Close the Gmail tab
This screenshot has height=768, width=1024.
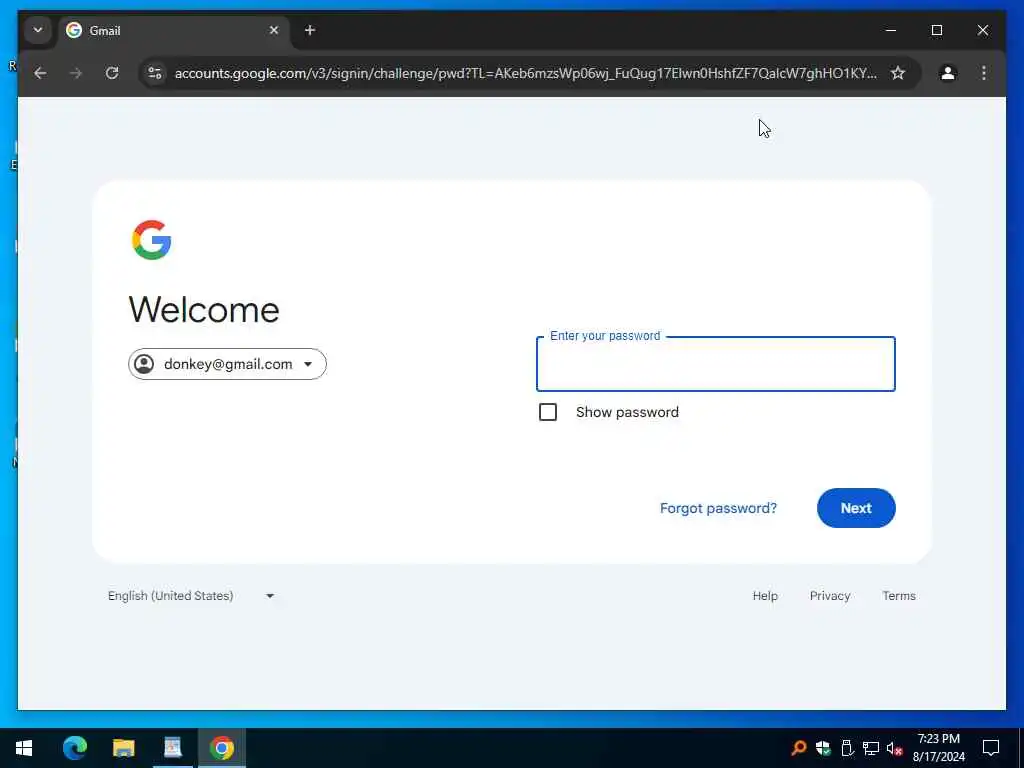[274, 30]
